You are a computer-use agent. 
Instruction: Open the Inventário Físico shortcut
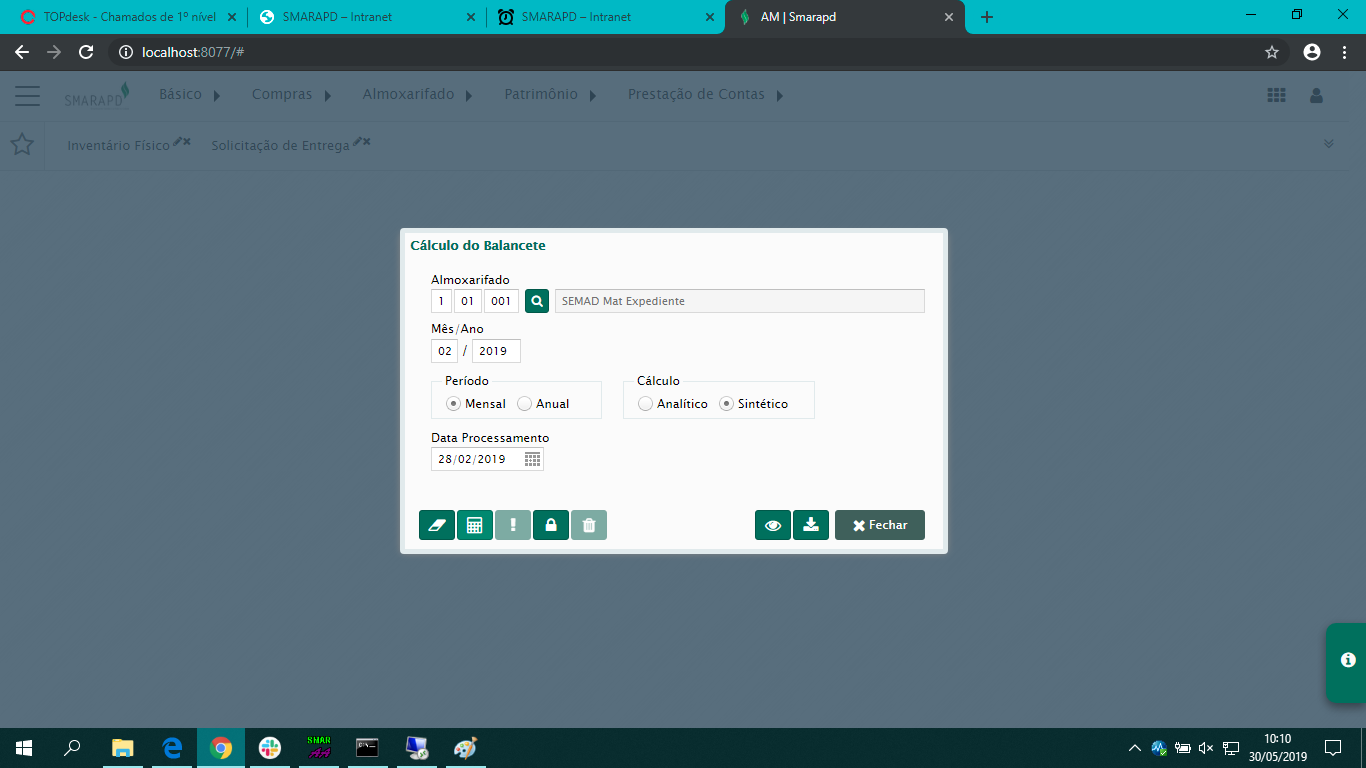(x=119, y=146)
